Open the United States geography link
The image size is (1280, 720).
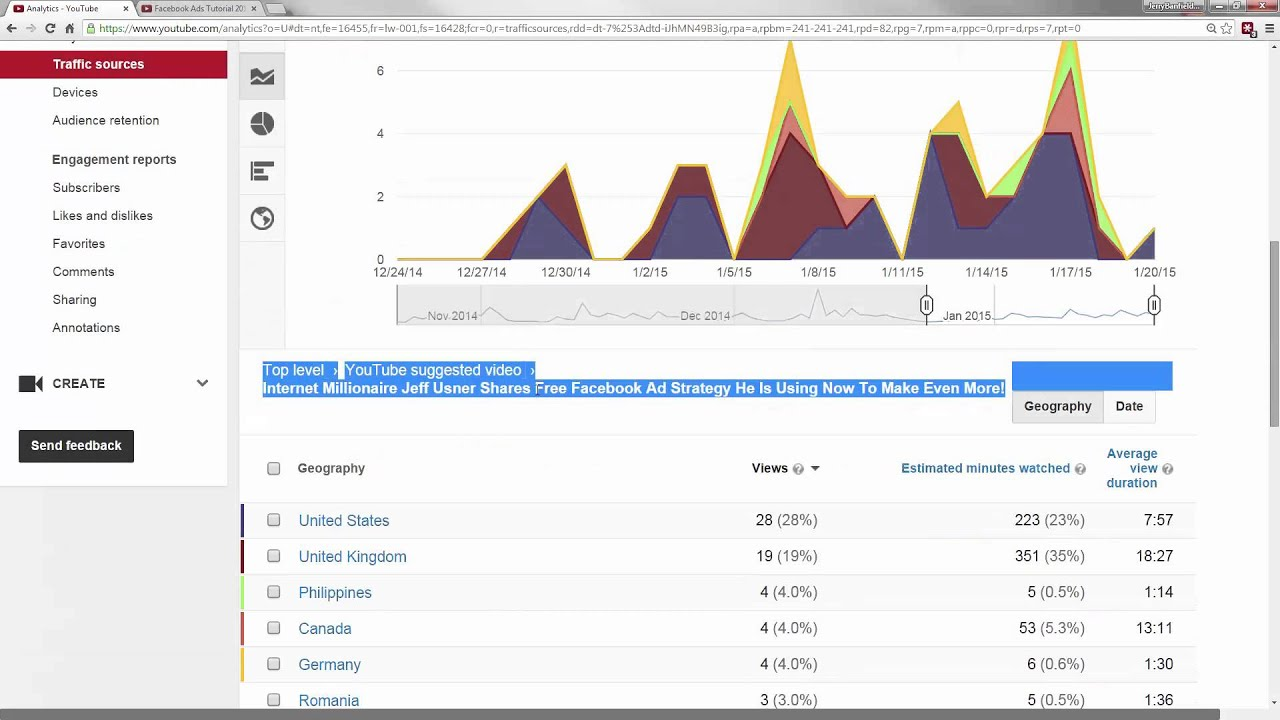tap(344, 521)
